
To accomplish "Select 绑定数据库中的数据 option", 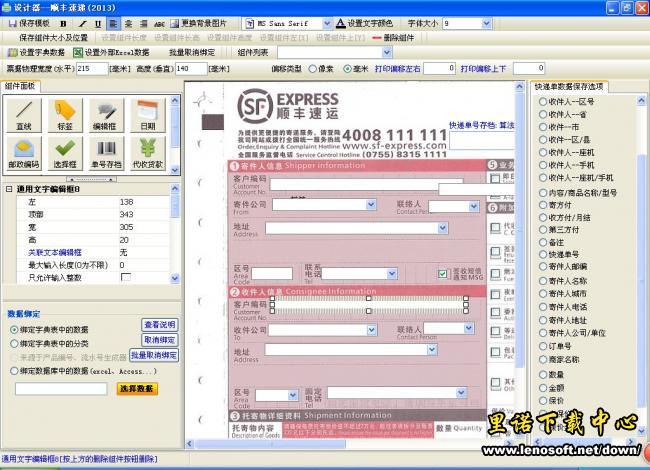I will pos(14,371).
